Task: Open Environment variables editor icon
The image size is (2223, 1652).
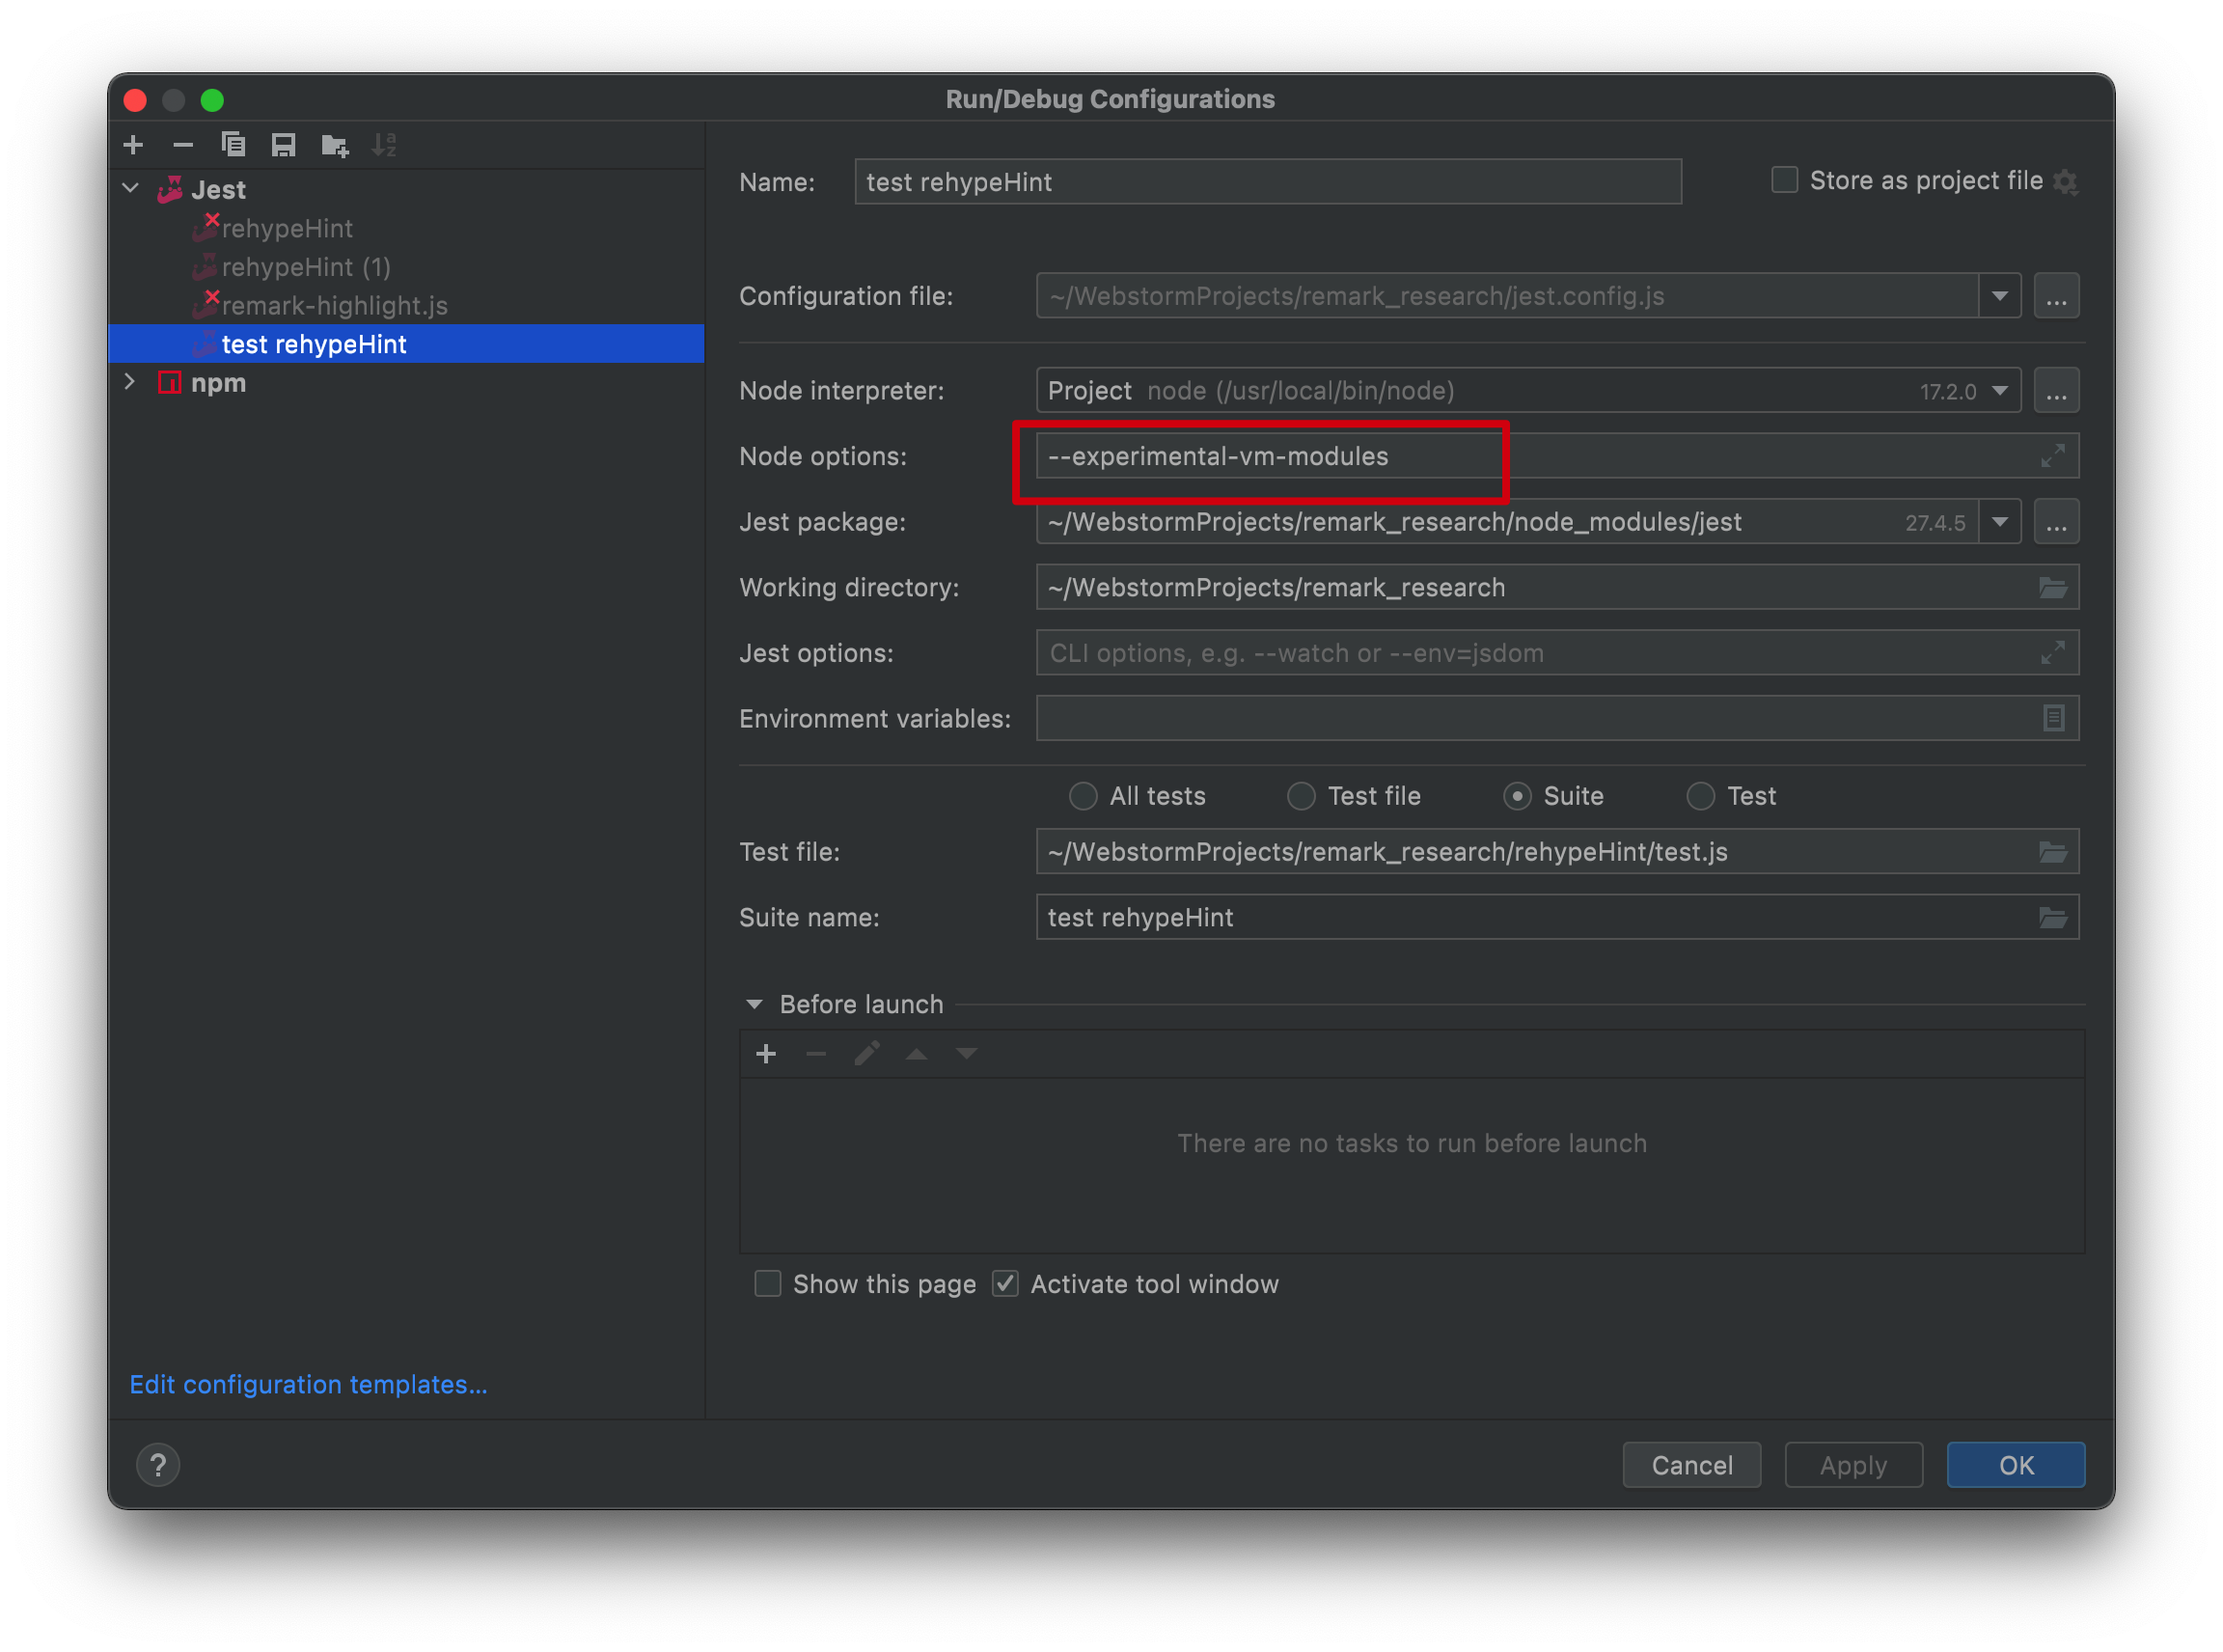Action: click(2053, 719)
